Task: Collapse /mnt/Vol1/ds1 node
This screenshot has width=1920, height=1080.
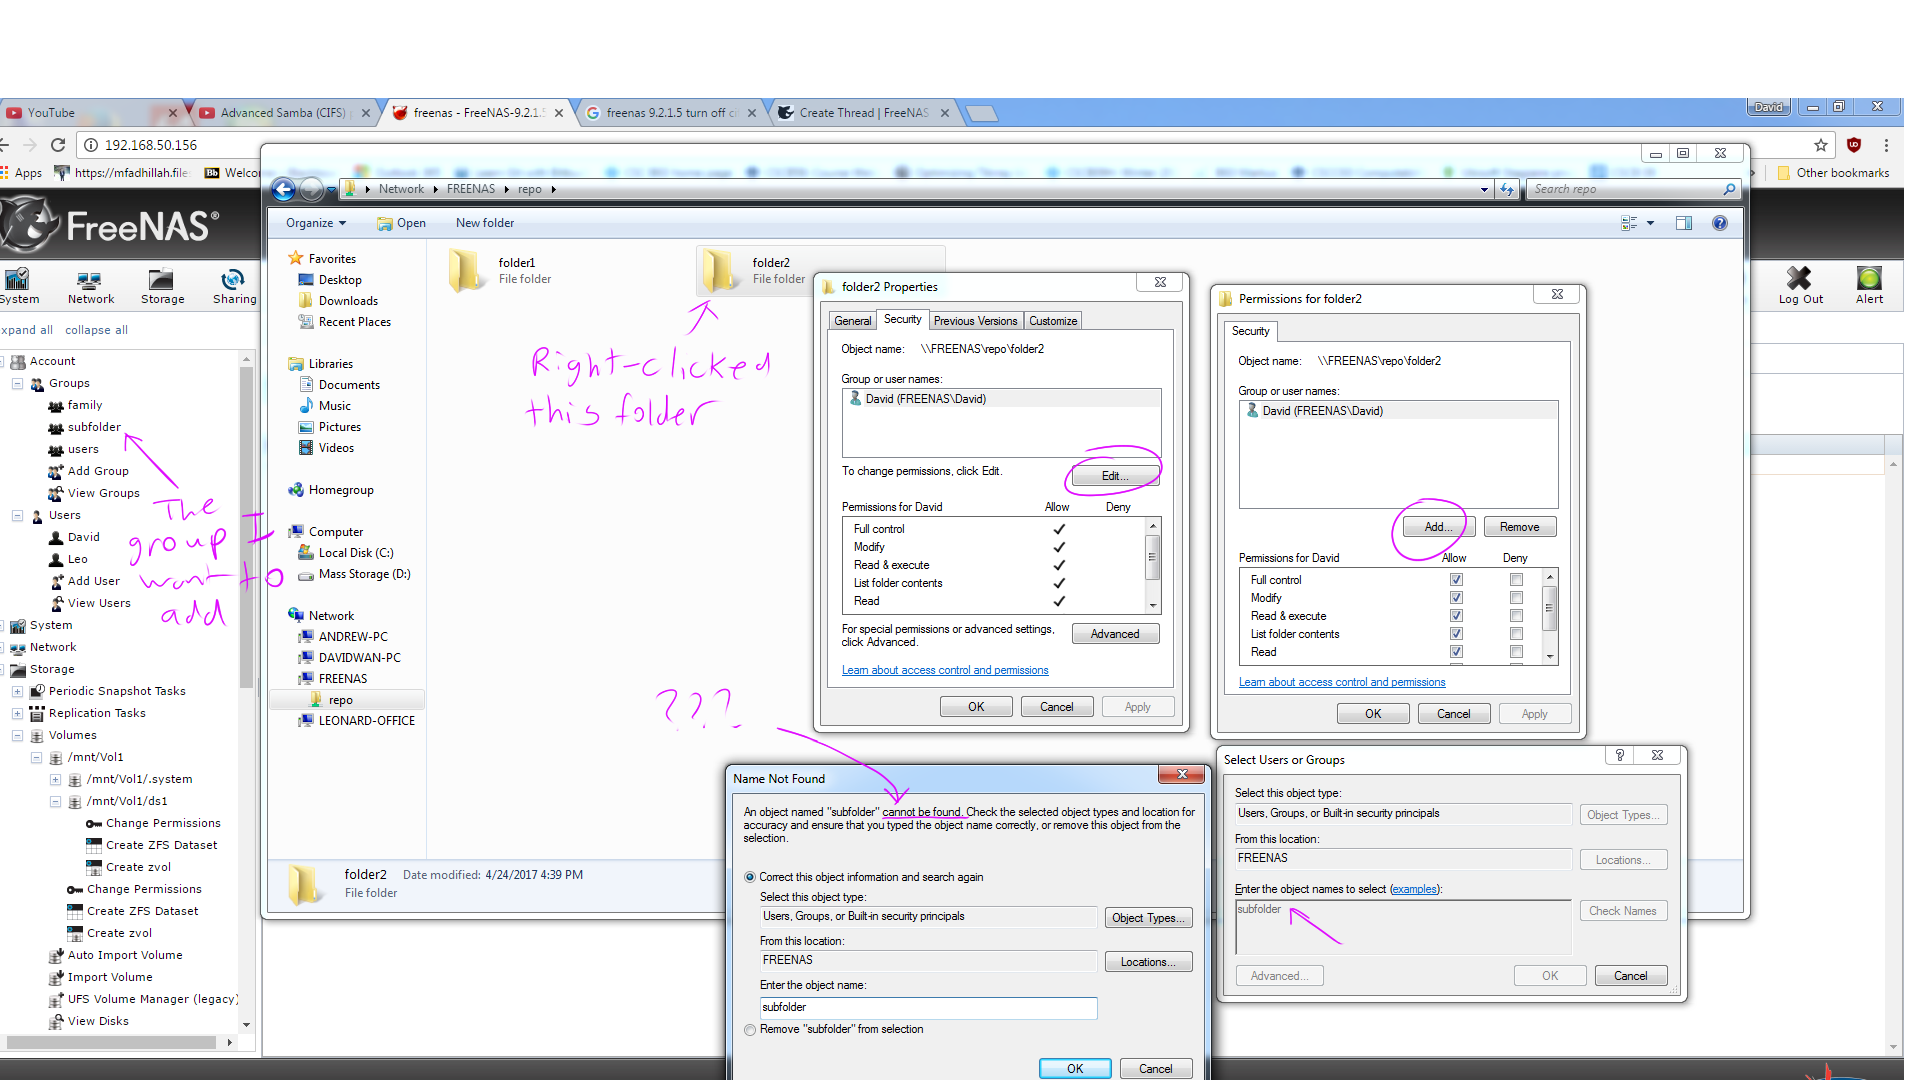Action: [55, 801]
